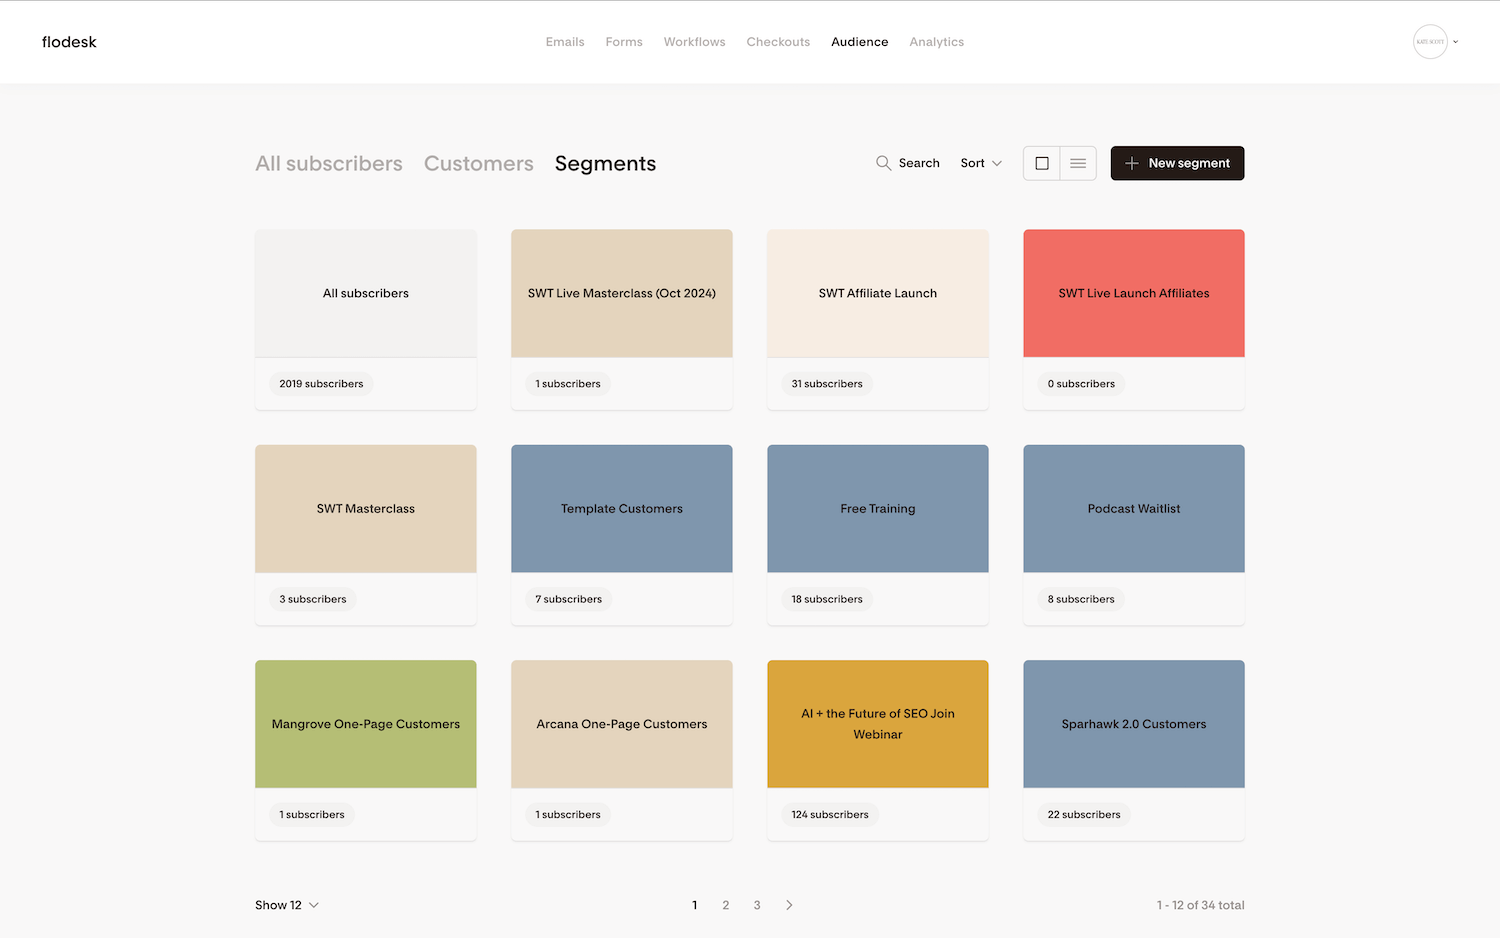Click the account avatar icon
Image resolution: width=1500 pixels, height=938 pixels.
(1430, 42)
